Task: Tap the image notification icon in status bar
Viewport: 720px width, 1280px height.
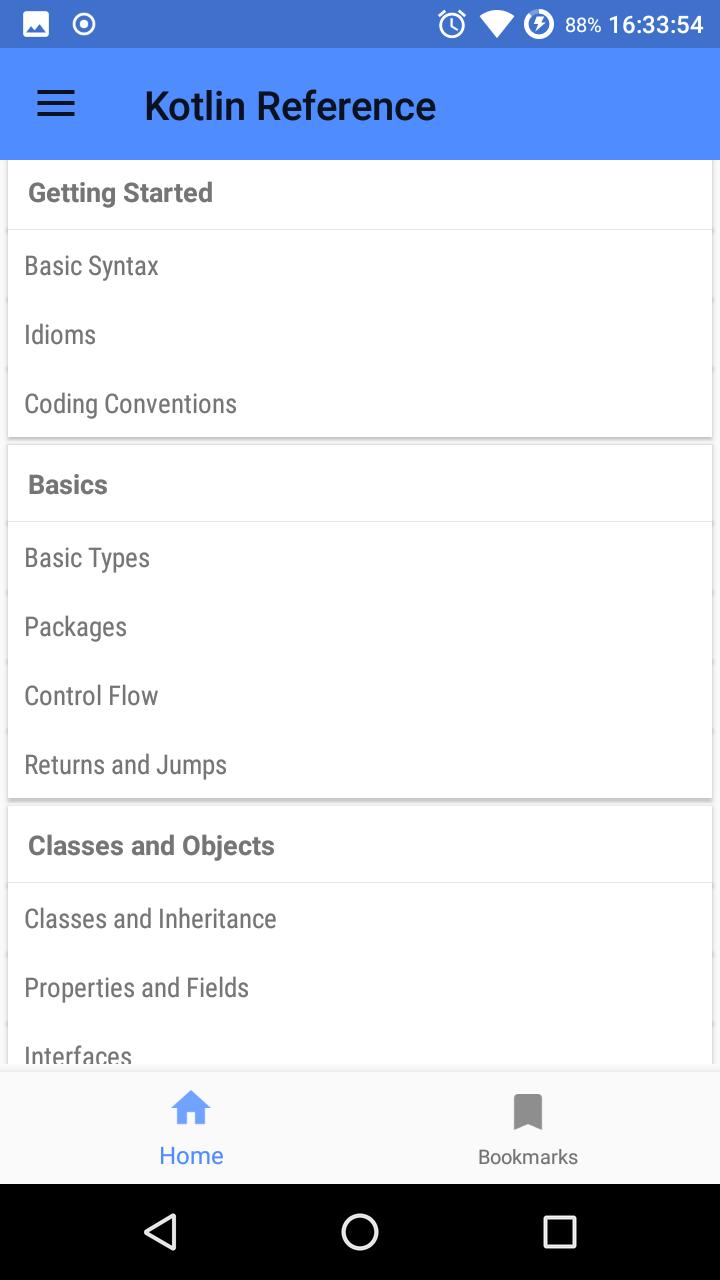Action: pyautogui.click(x=36, y=24)
